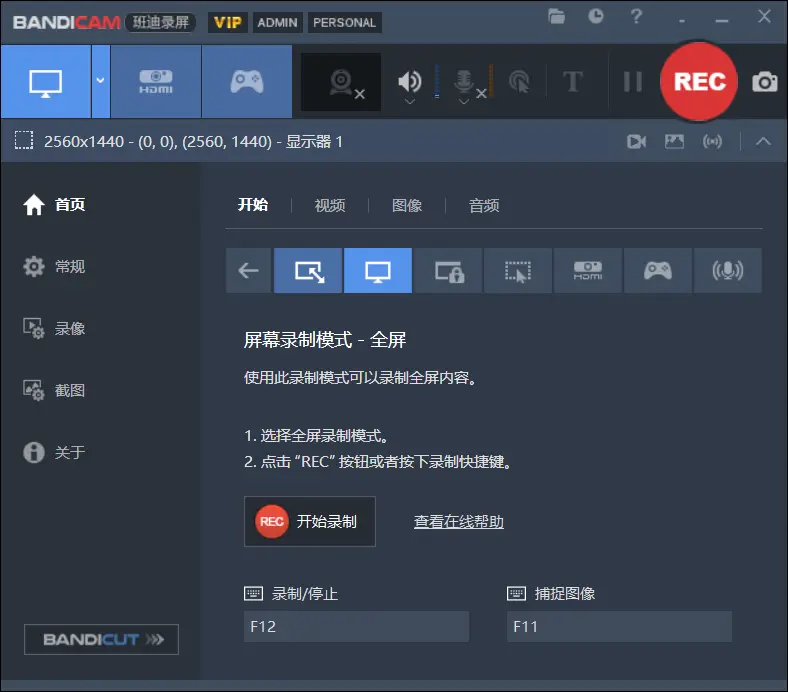Toggle speaker sound recording
The width and height of the screenshot is (788, 692).
click(410, 80)
